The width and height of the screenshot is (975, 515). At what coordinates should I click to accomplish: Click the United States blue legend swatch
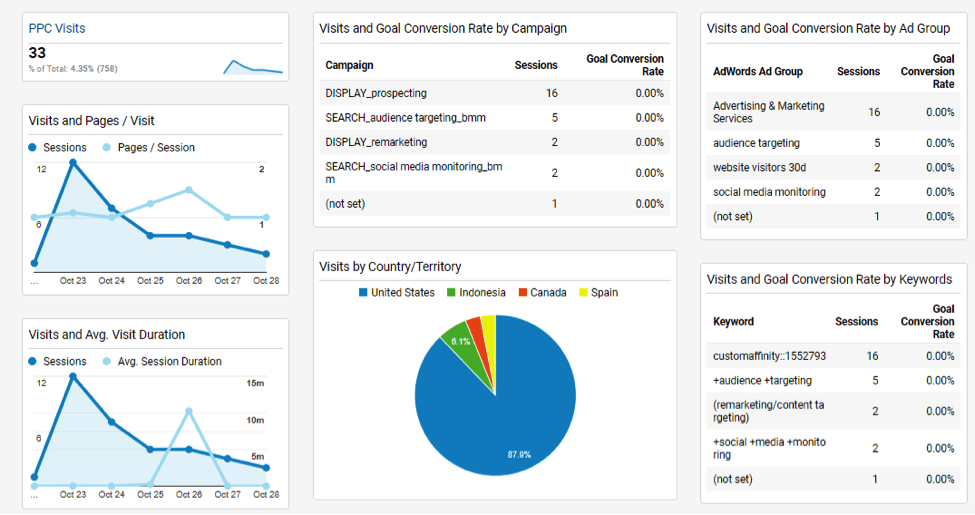coord(363,292)
